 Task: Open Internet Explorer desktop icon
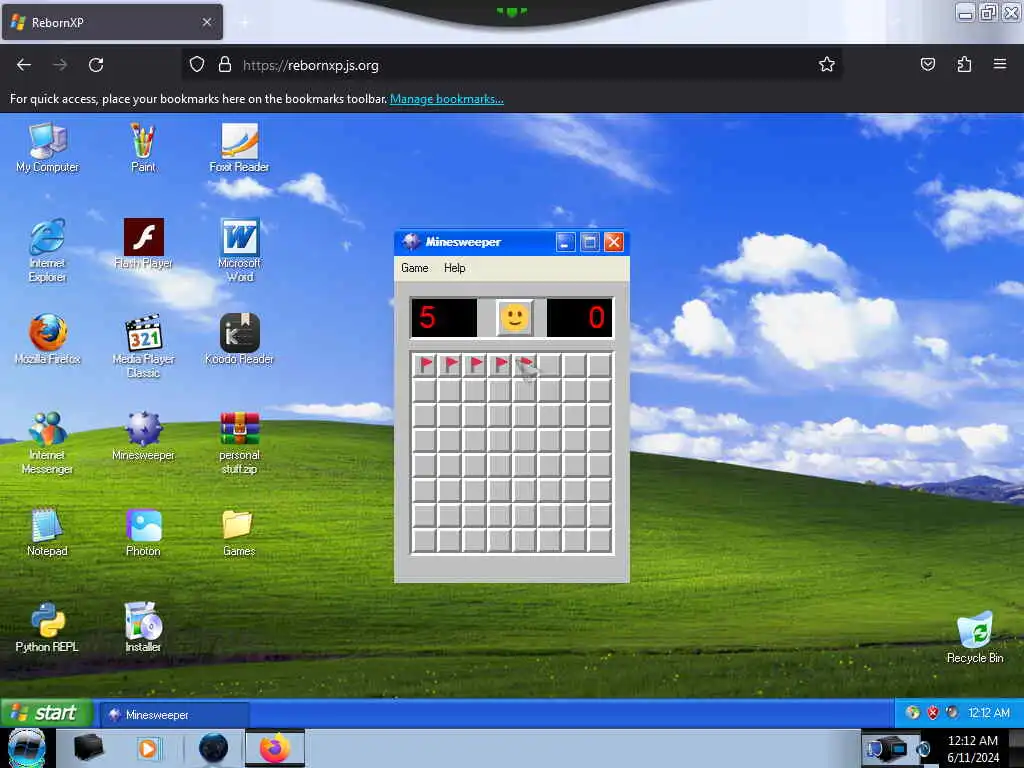[x=47, y=249]
